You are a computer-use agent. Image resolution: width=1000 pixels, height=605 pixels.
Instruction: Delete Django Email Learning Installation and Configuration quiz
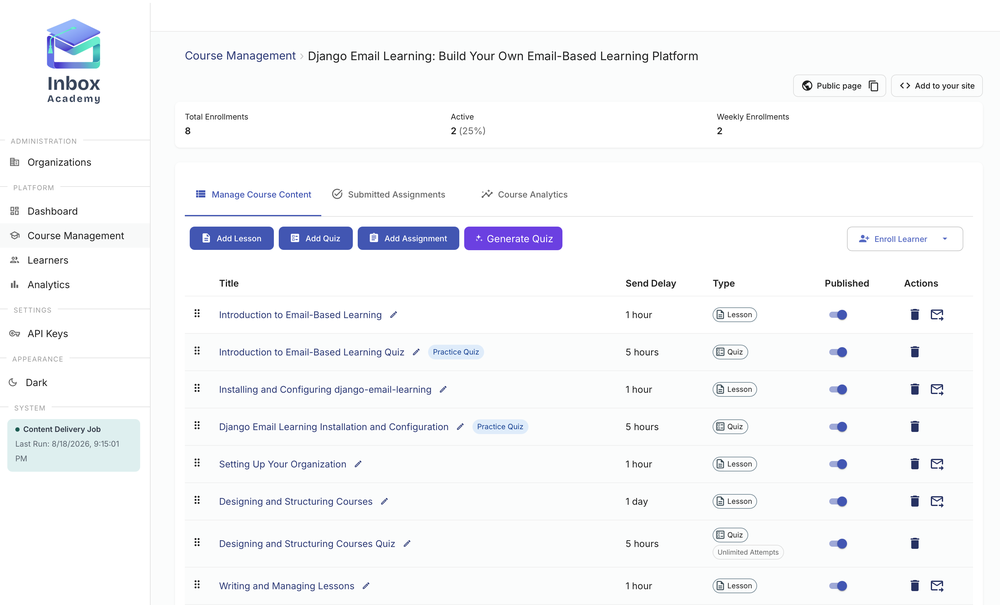pyautogui.click(x=915, y=426)
